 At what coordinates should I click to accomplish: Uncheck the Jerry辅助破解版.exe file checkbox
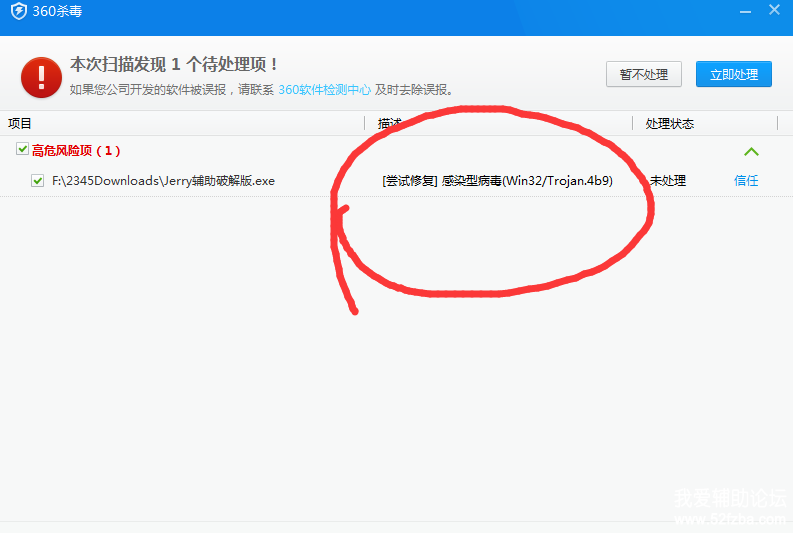click(38, 181)
